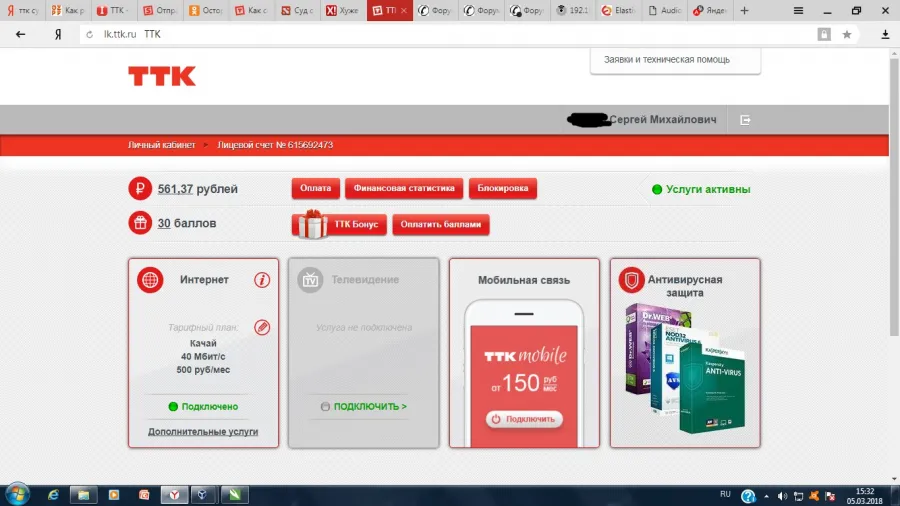Open Дополнительные услуги link

pyautogui.click(x=203, y=431)
